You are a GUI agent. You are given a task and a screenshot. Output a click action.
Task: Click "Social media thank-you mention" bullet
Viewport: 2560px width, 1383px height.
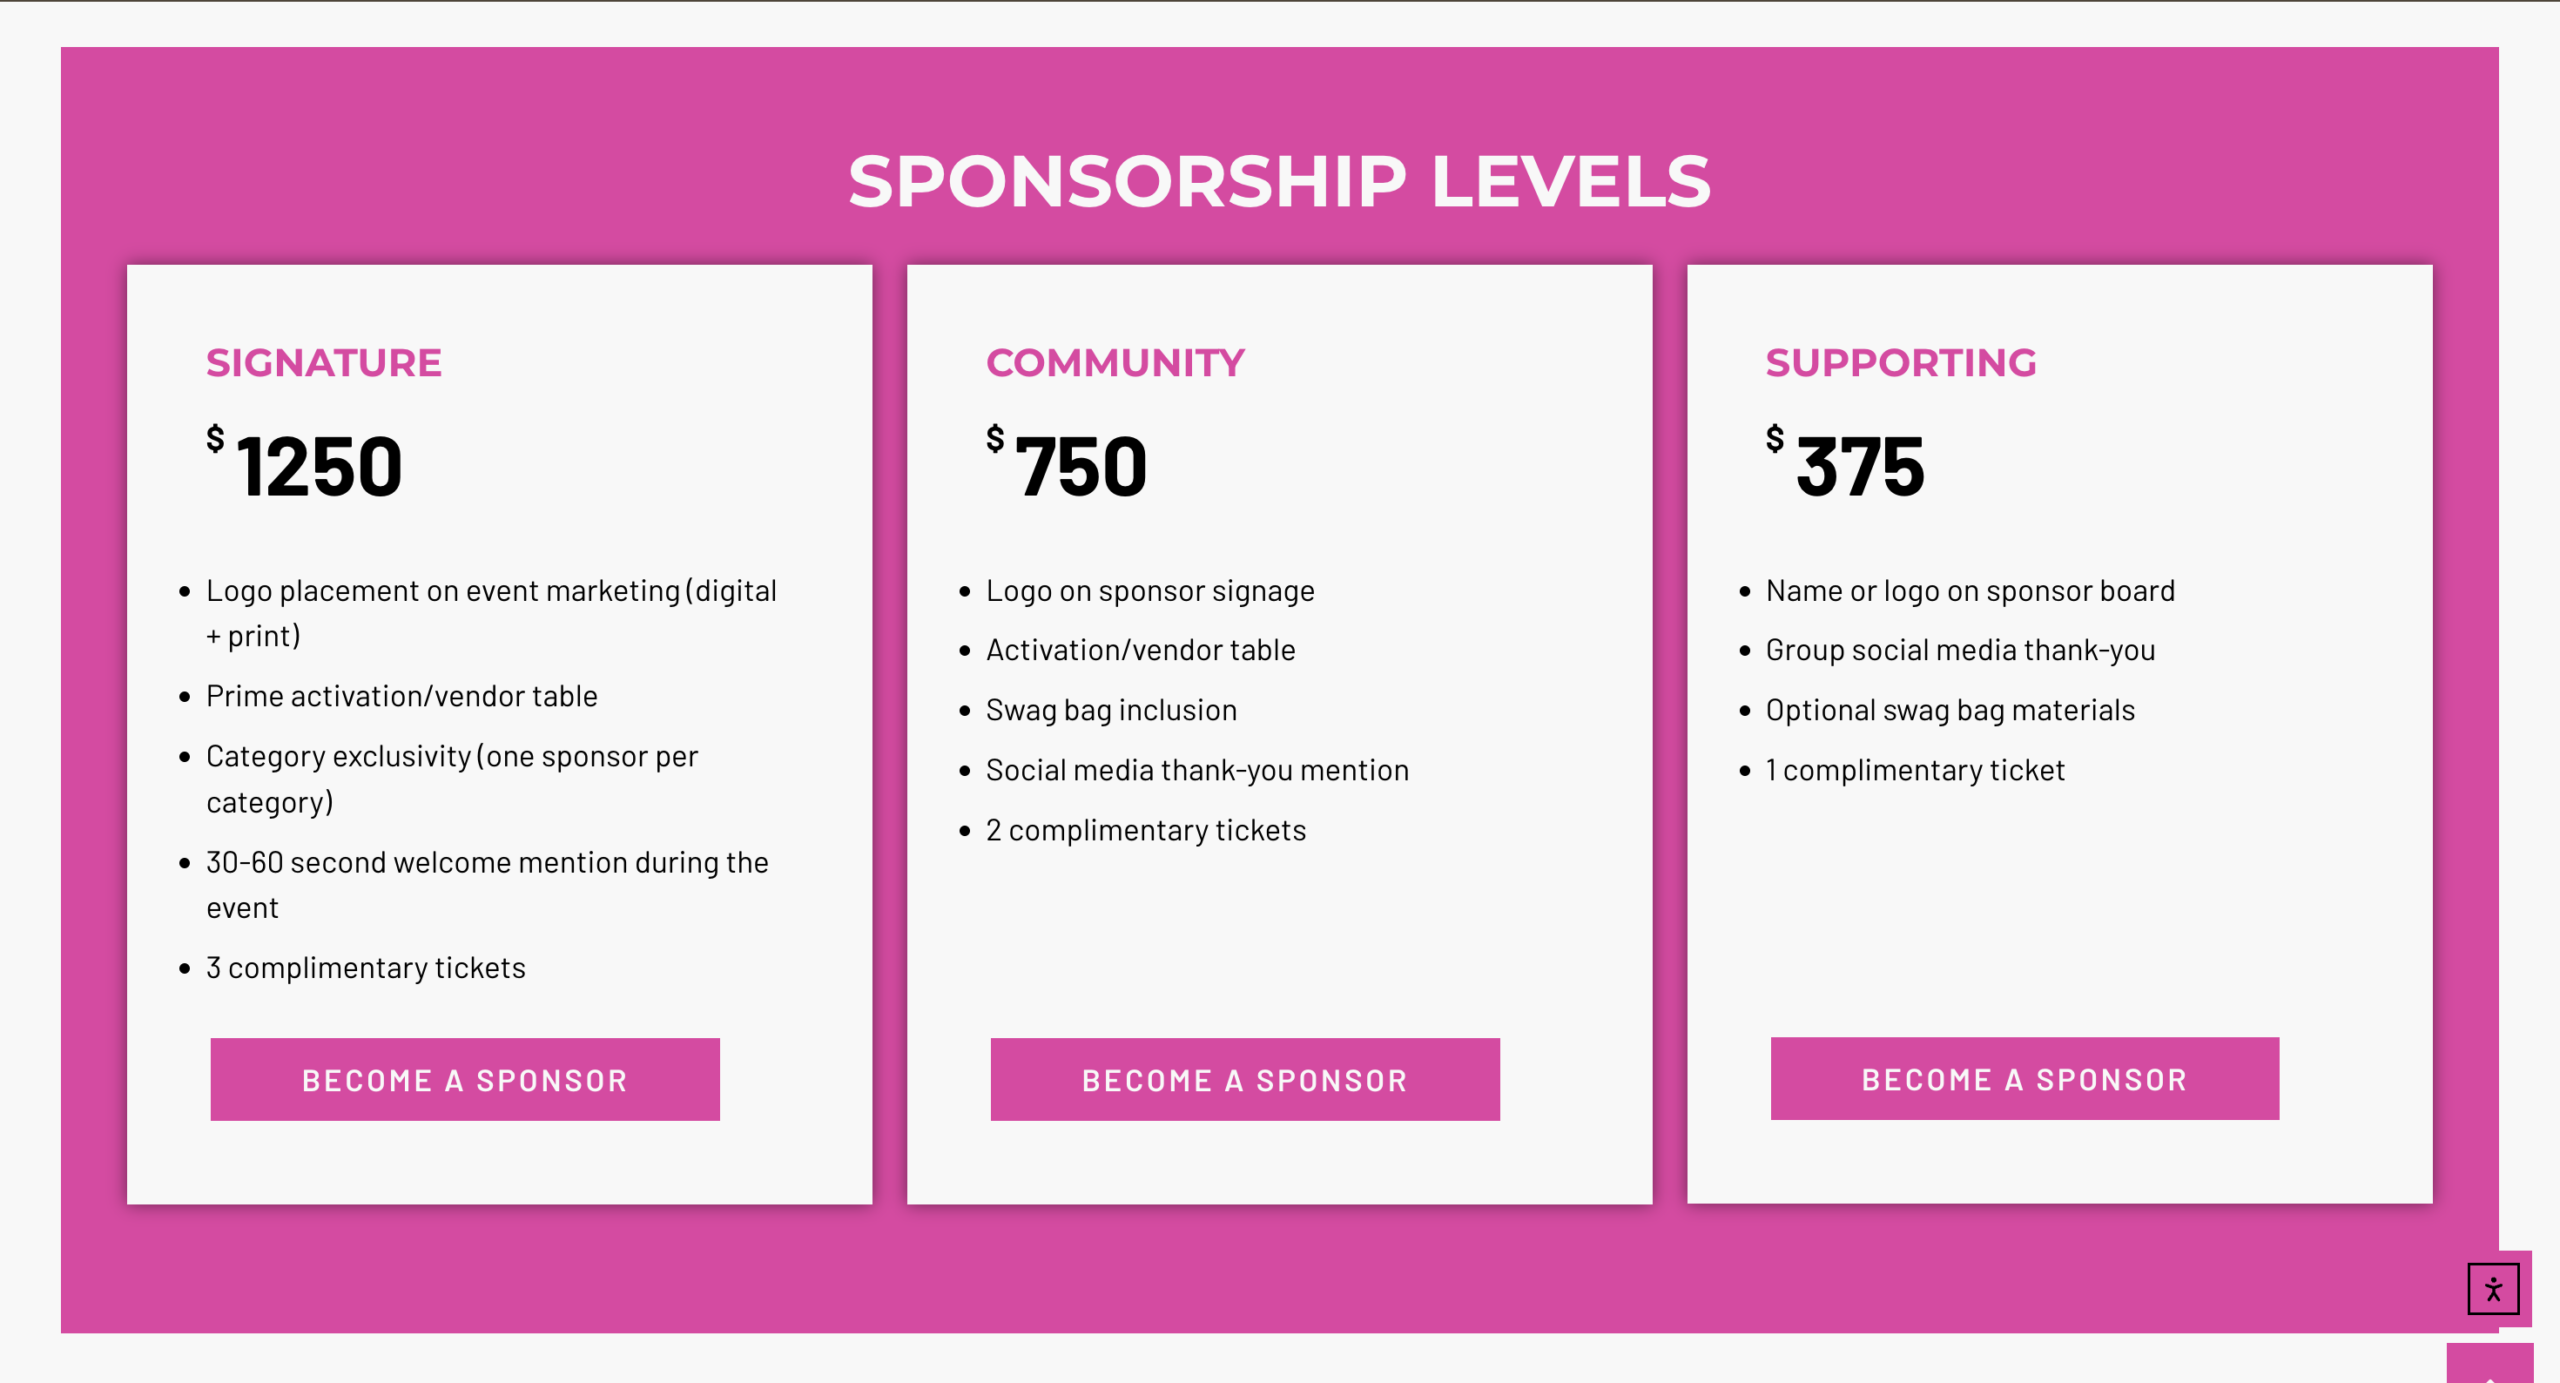tap(1197, 770)
